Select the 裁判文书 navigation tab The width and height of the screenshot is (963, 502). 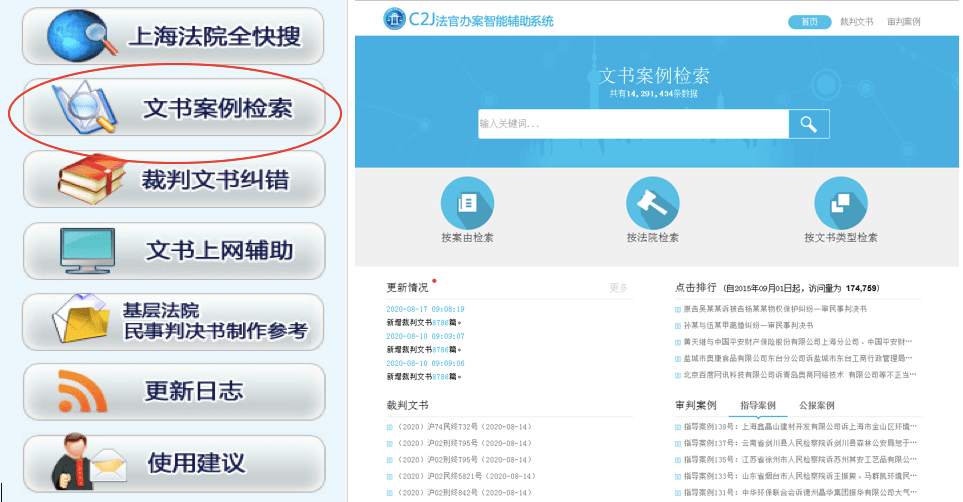coord(857,22)
